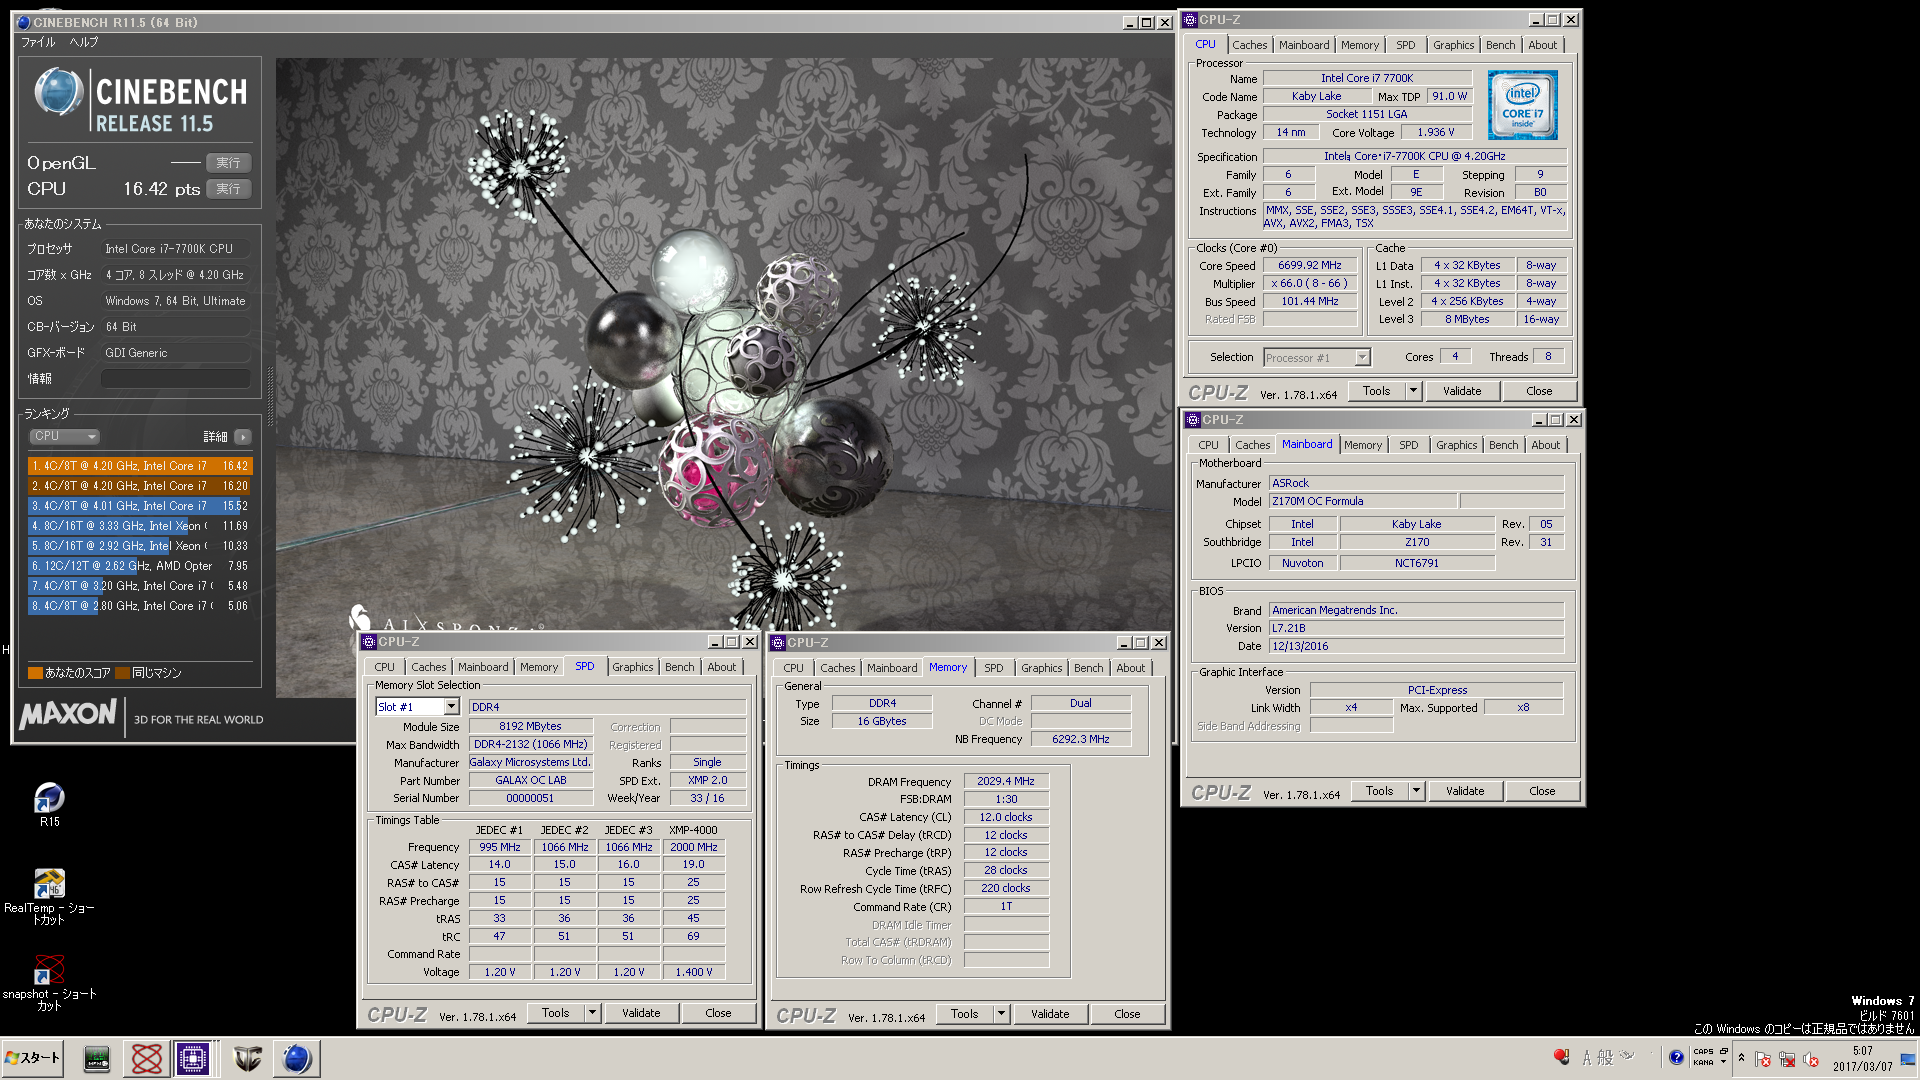Toggle the IME input mode 'A' indicator
Image resolution: width=1920 pixels, height=1080 pixels.
click(1586, 1058)
